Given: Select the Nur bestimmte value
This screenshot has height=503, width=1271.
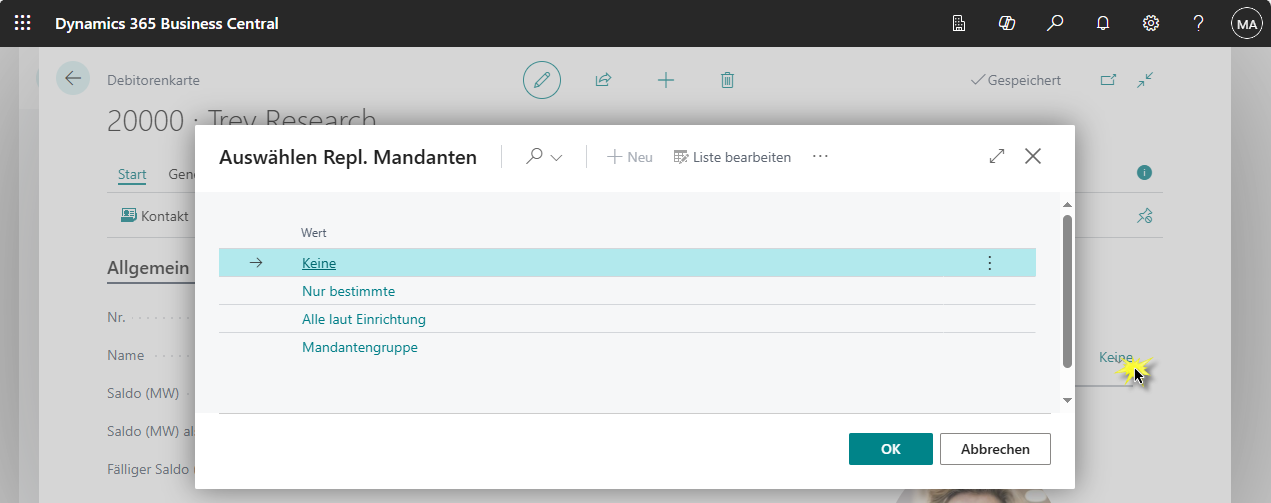Looking at the screenshot, I should (348, 291).
